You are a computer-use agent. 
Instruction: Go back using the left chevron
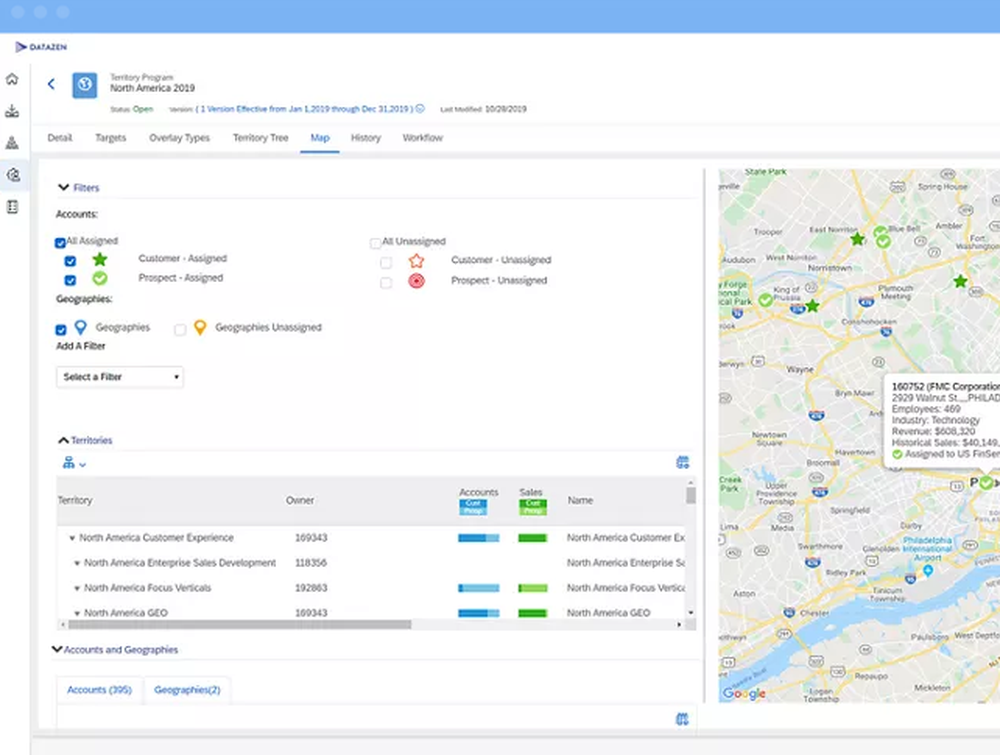pos(52,84)
